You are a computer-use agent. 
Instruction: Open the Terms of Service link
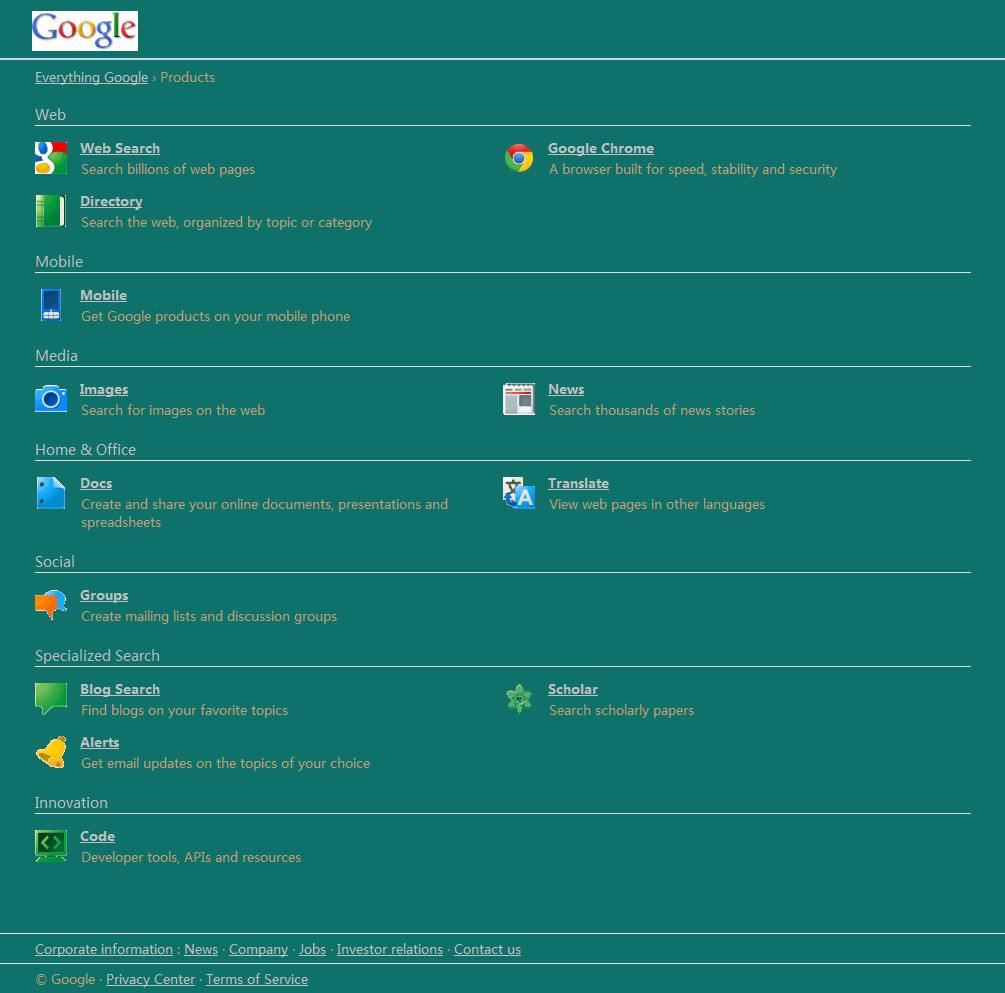(257, 980)
